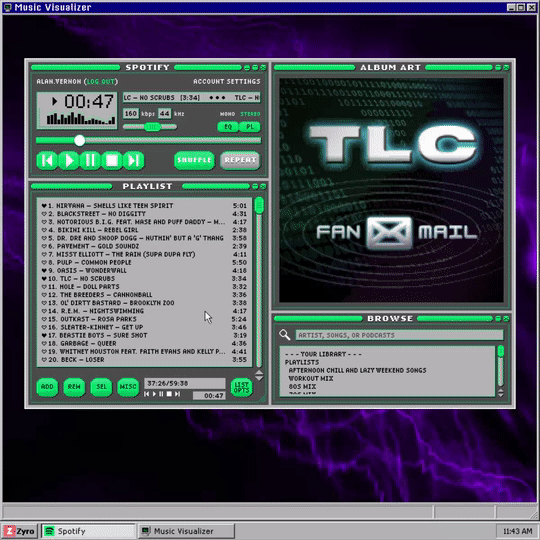Click the mini next-track icon under playlist timer

click(x=177, y=394)
